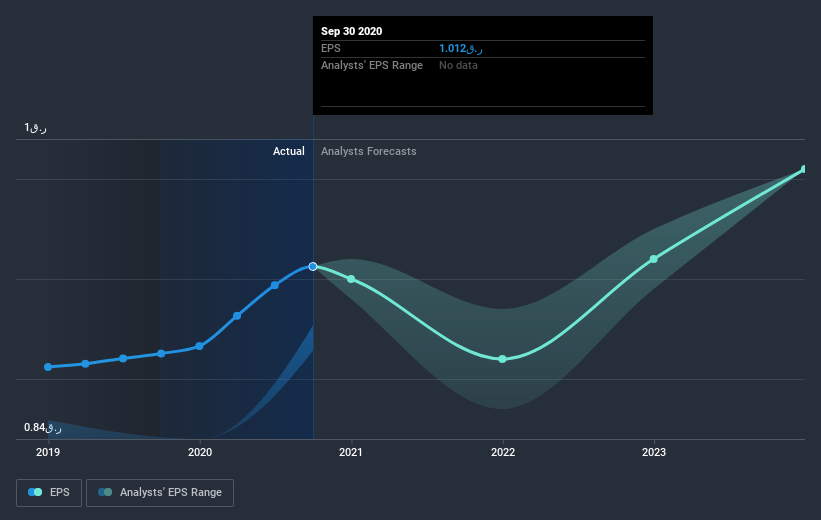
Task: Click the 0.84 y-axis label
Action: coord(42,427)
